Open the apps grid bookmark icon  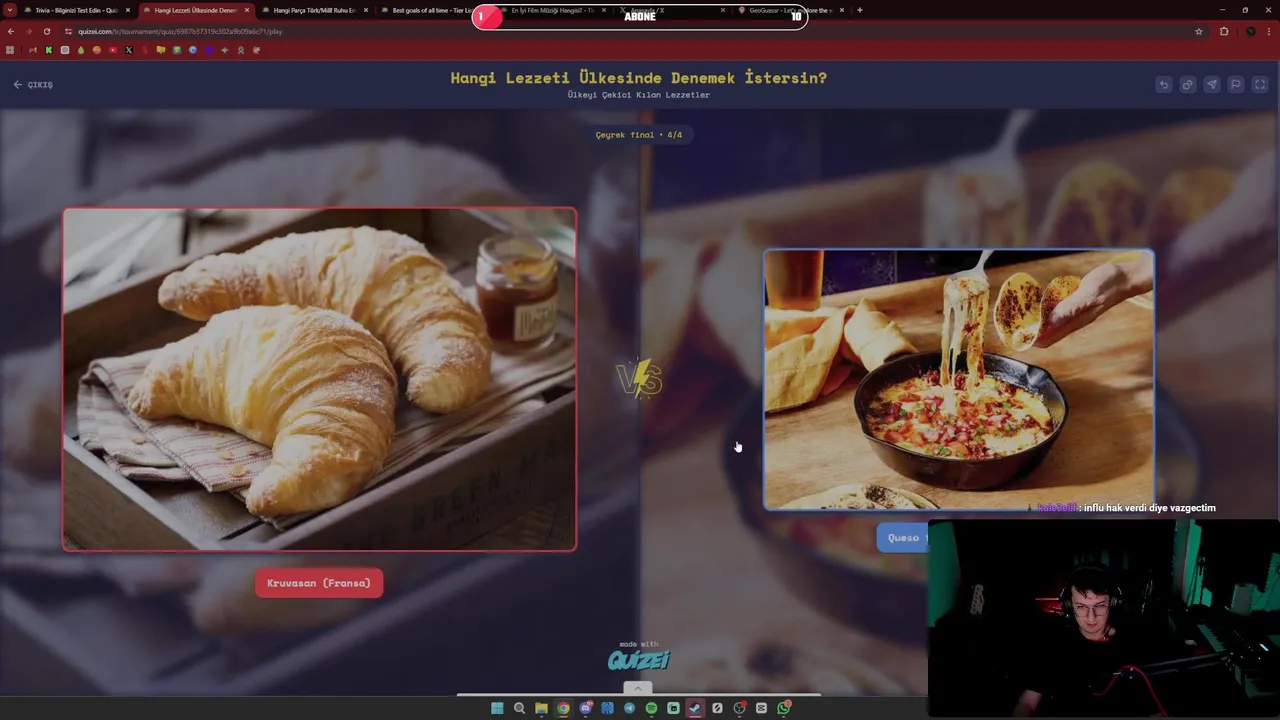[10, 50]
